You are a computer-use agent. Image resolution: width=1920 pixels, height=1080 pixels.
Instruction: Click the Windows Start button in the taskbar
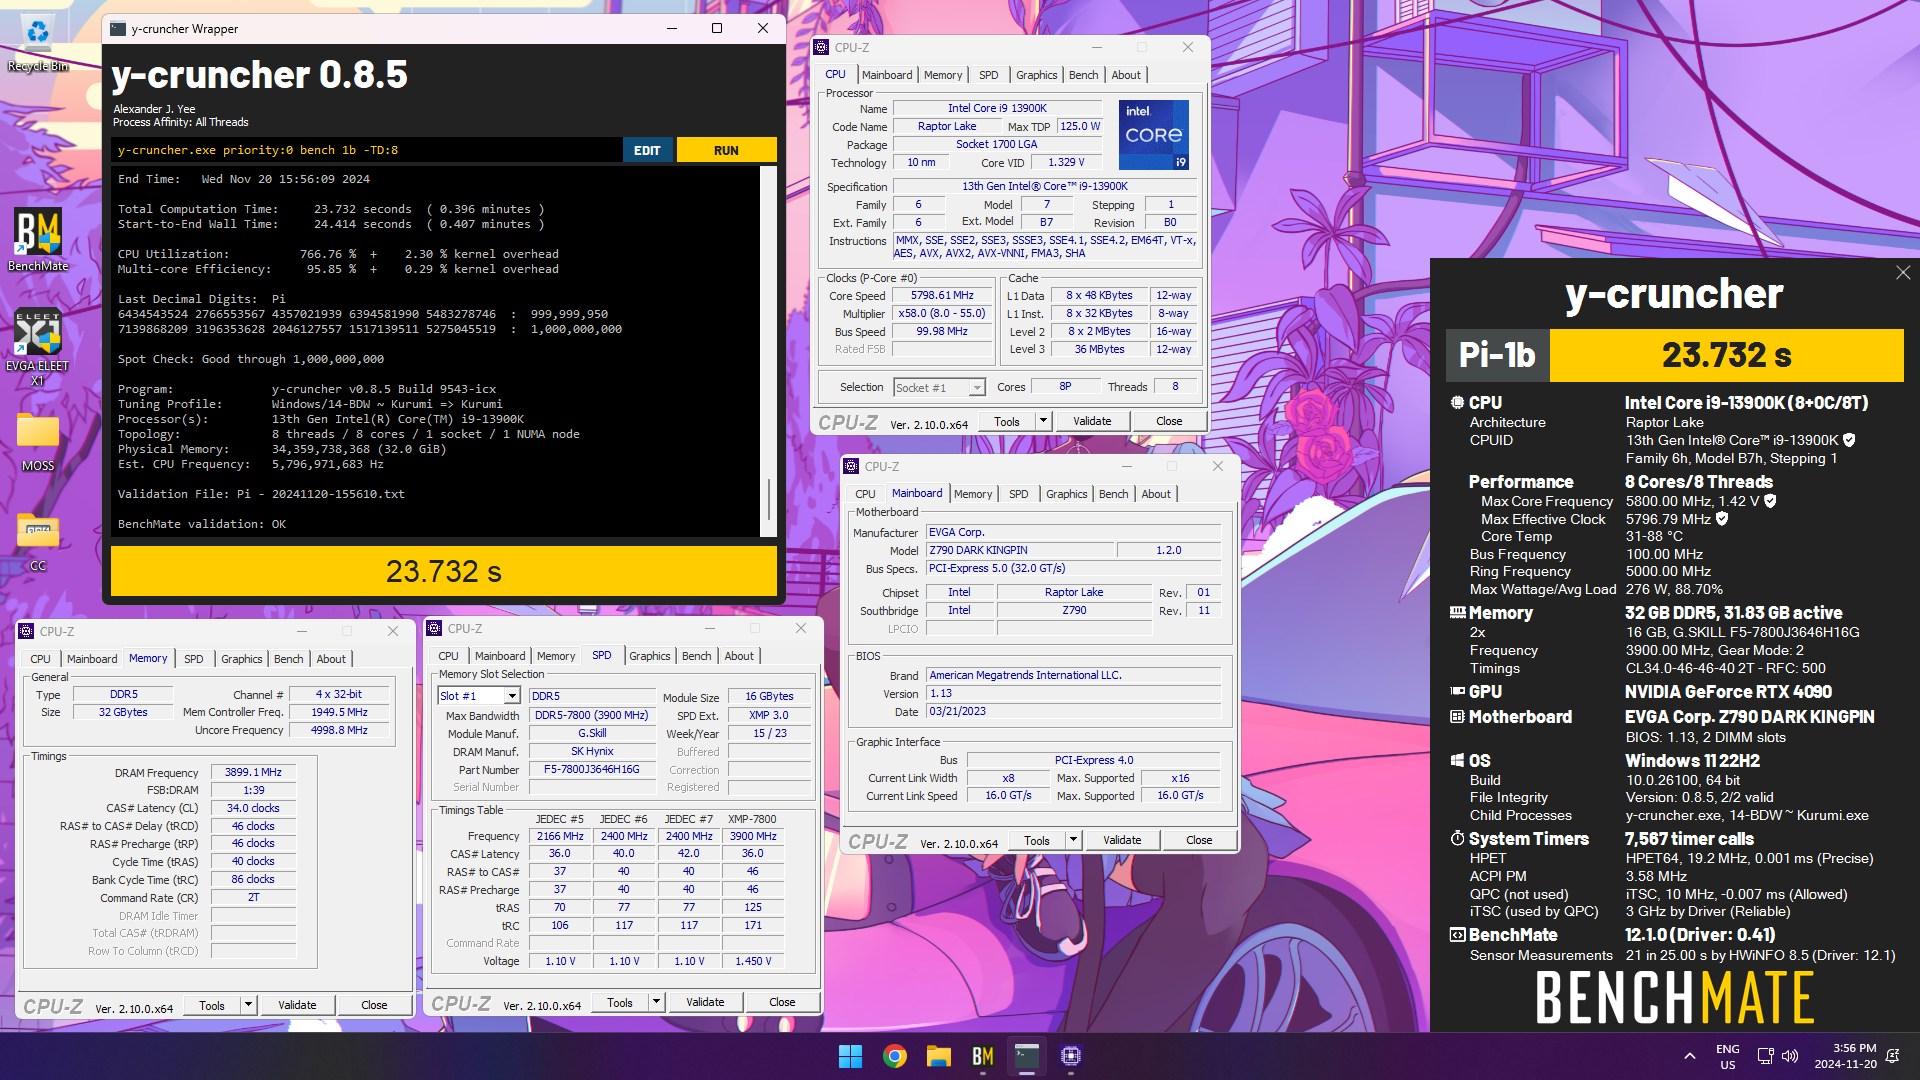[x=850, y=1056]
